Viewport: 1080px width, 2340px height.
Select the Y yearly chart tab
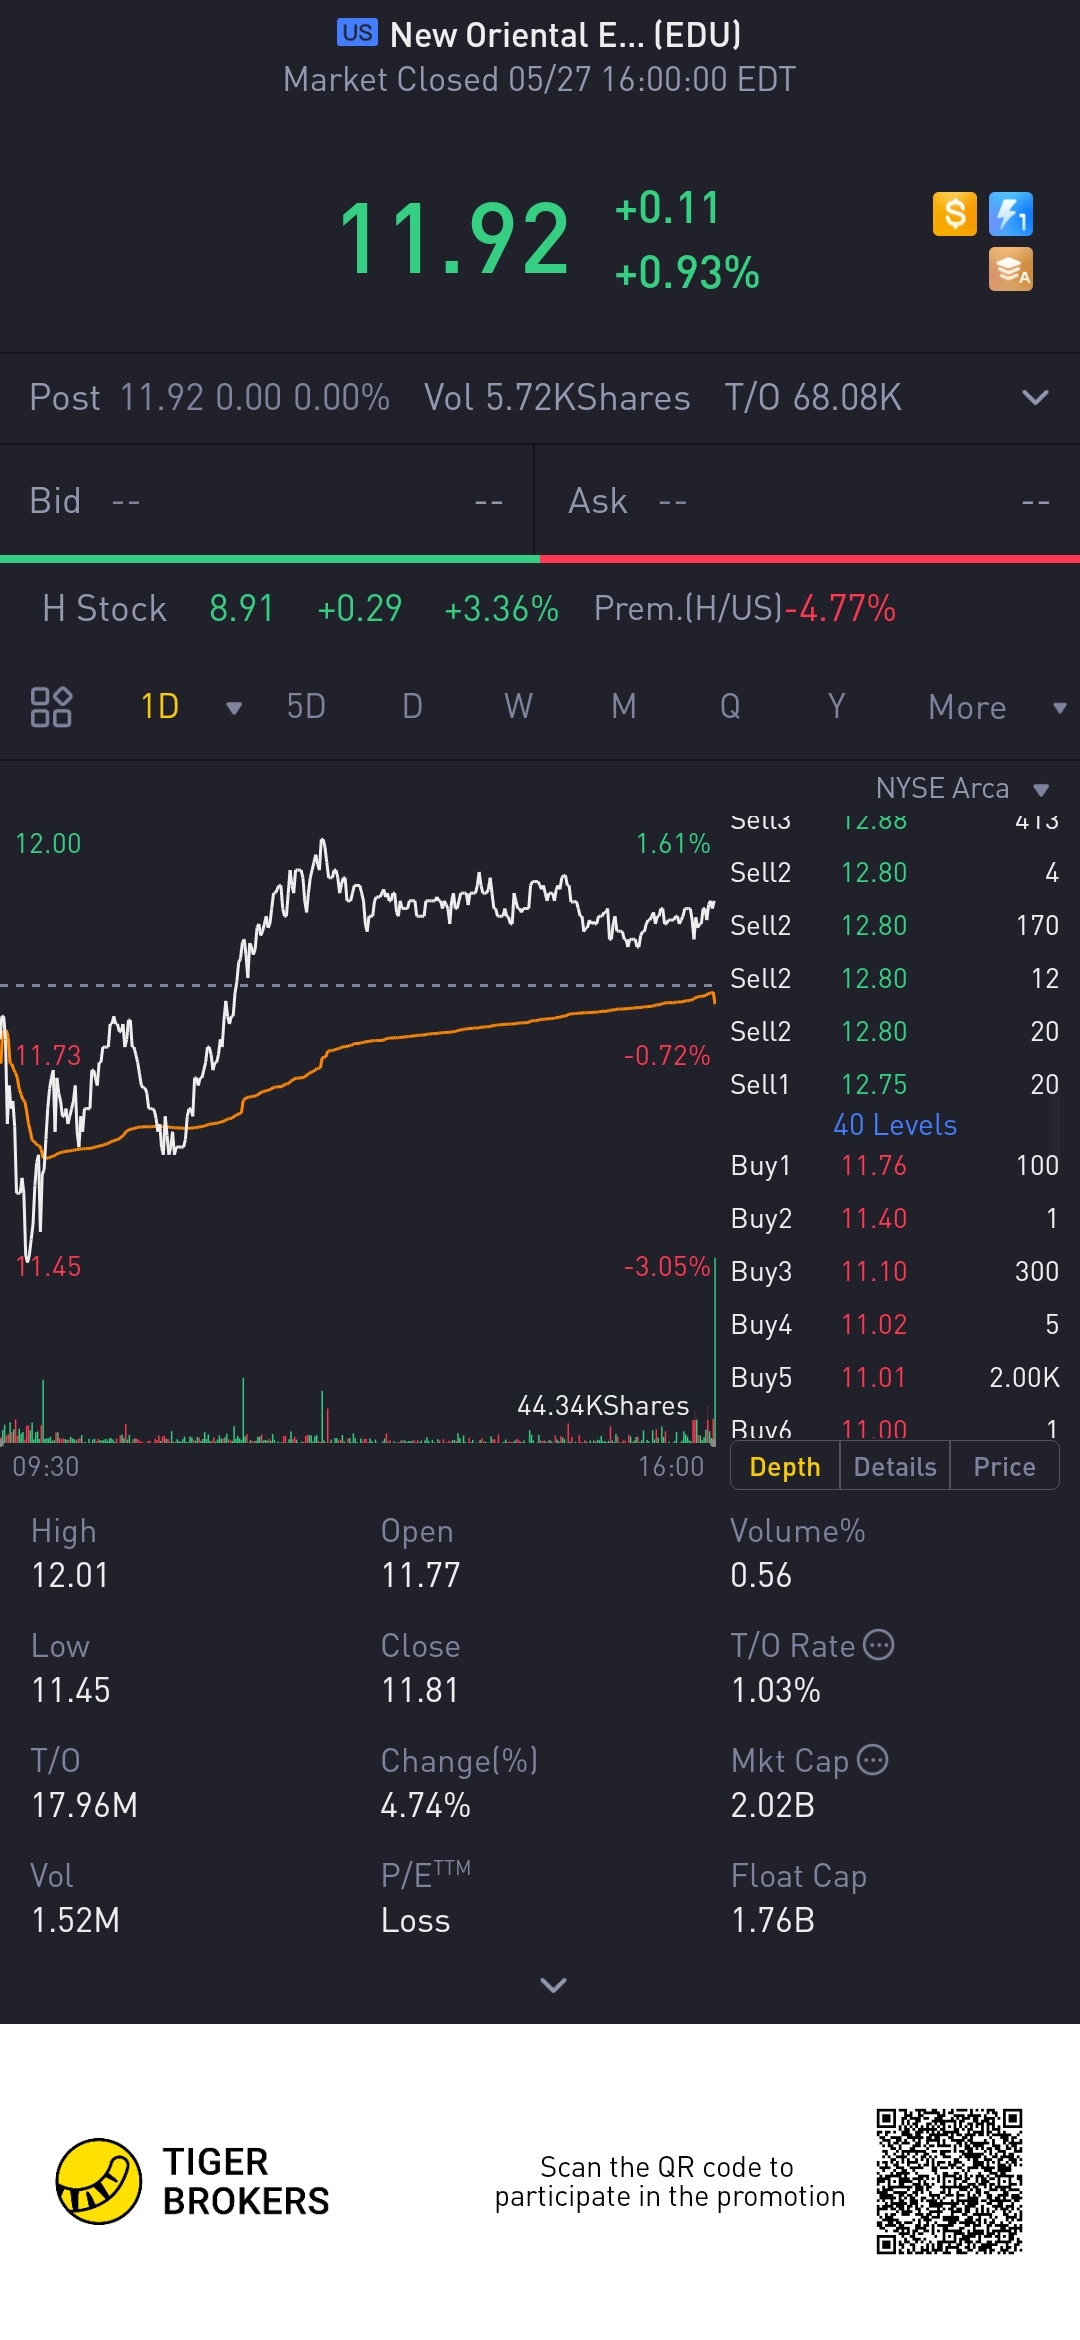pos(837,707)
